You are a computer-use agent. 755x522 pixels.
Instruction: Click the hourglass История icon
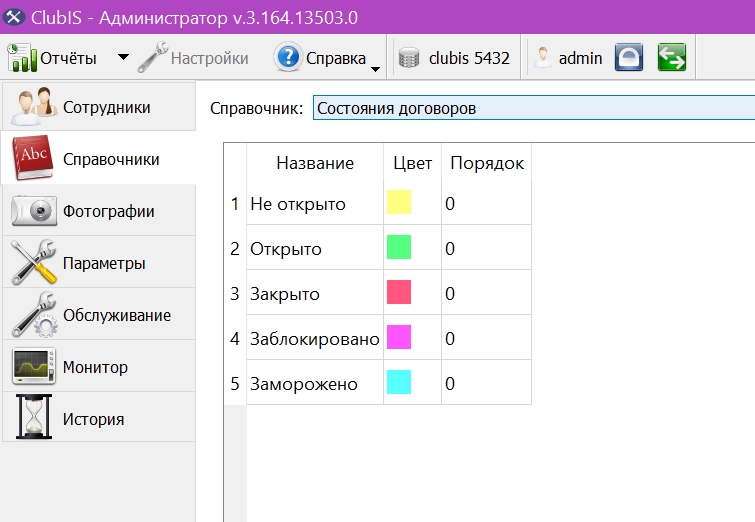coord(34,417)
